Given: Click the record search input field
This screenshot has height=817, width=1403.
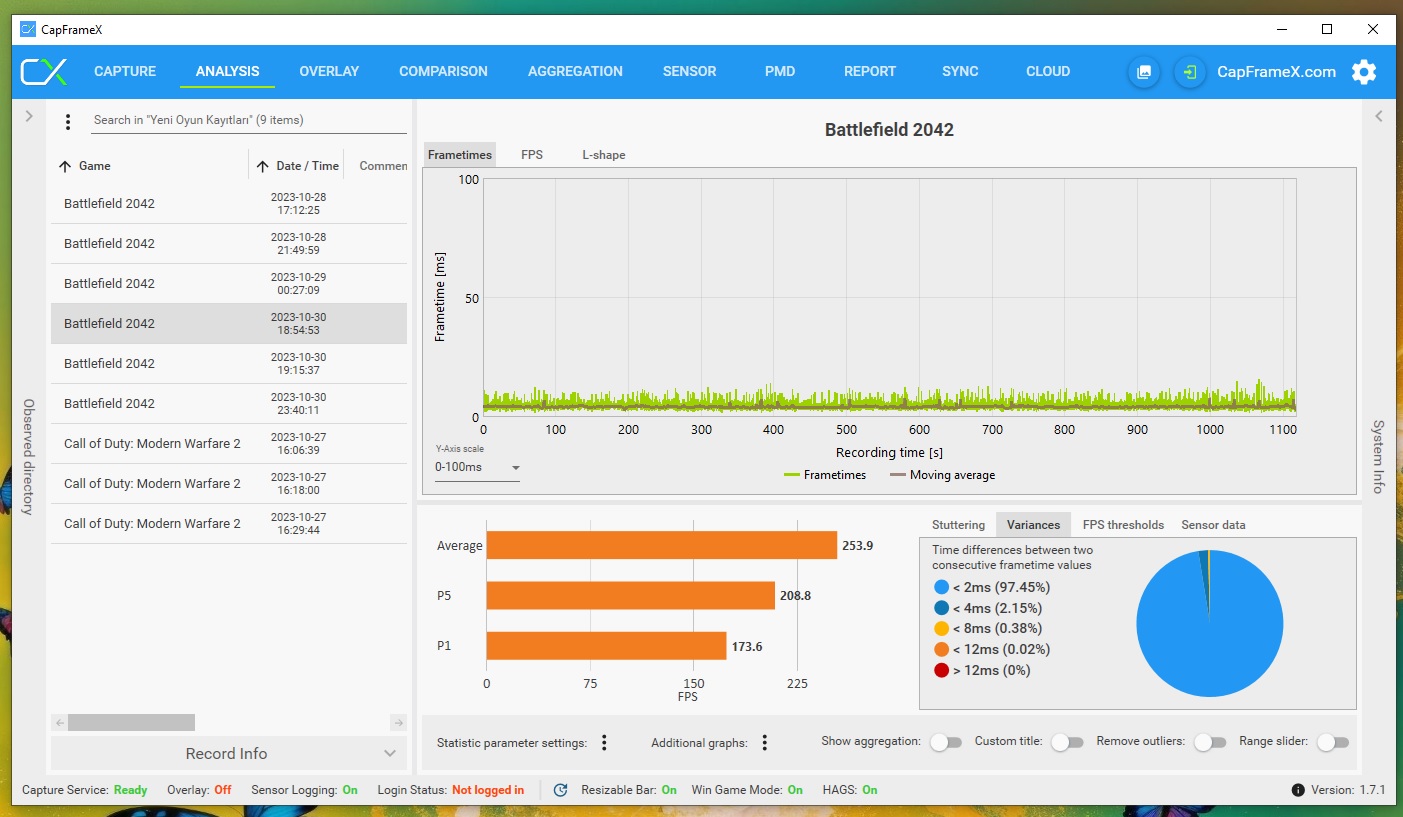Looking at the screenshot, I should click(248, 120).
